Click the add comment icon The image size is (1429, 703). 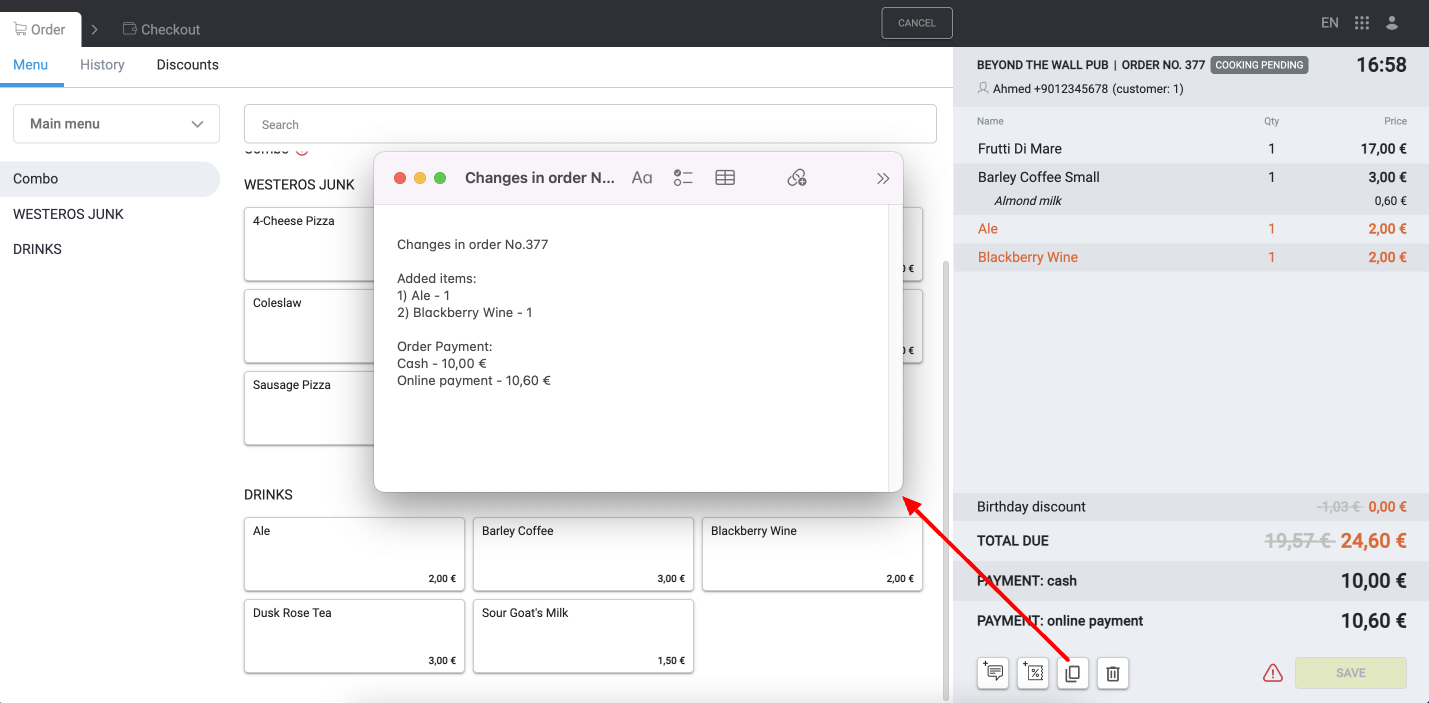pos(994,673)
